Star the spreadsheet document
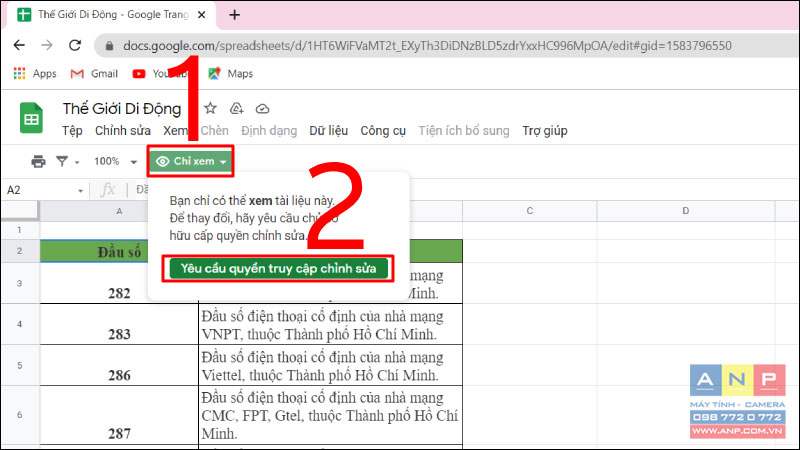The image size is (800, 450). tap(210, 108)
